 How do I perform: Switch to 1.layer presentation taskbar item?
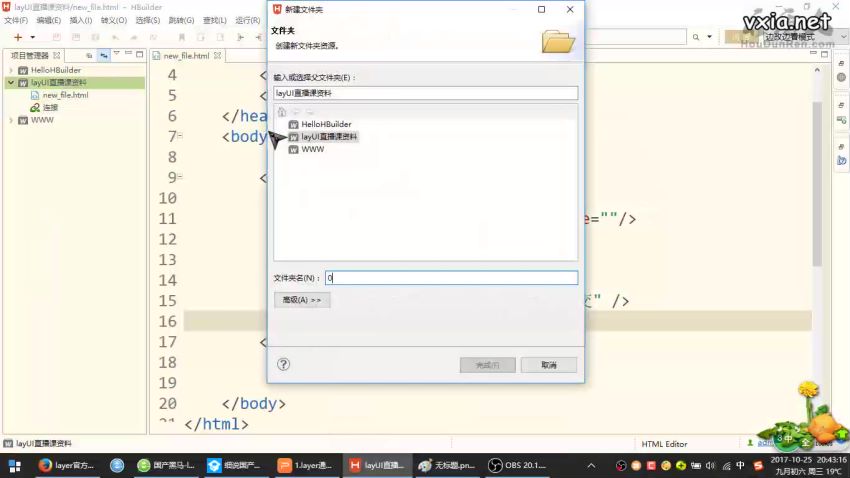(305, 466)
